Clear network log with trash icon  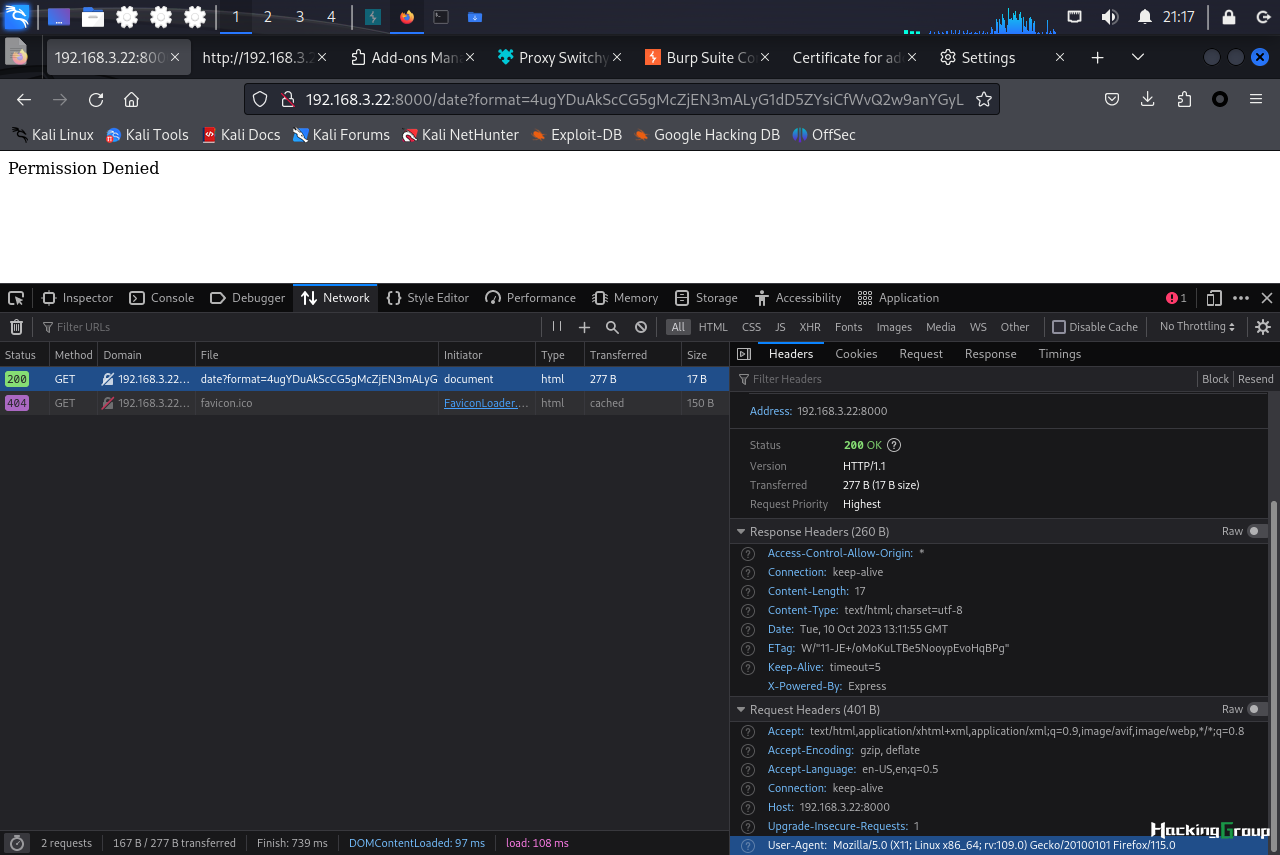click(16, 327)
